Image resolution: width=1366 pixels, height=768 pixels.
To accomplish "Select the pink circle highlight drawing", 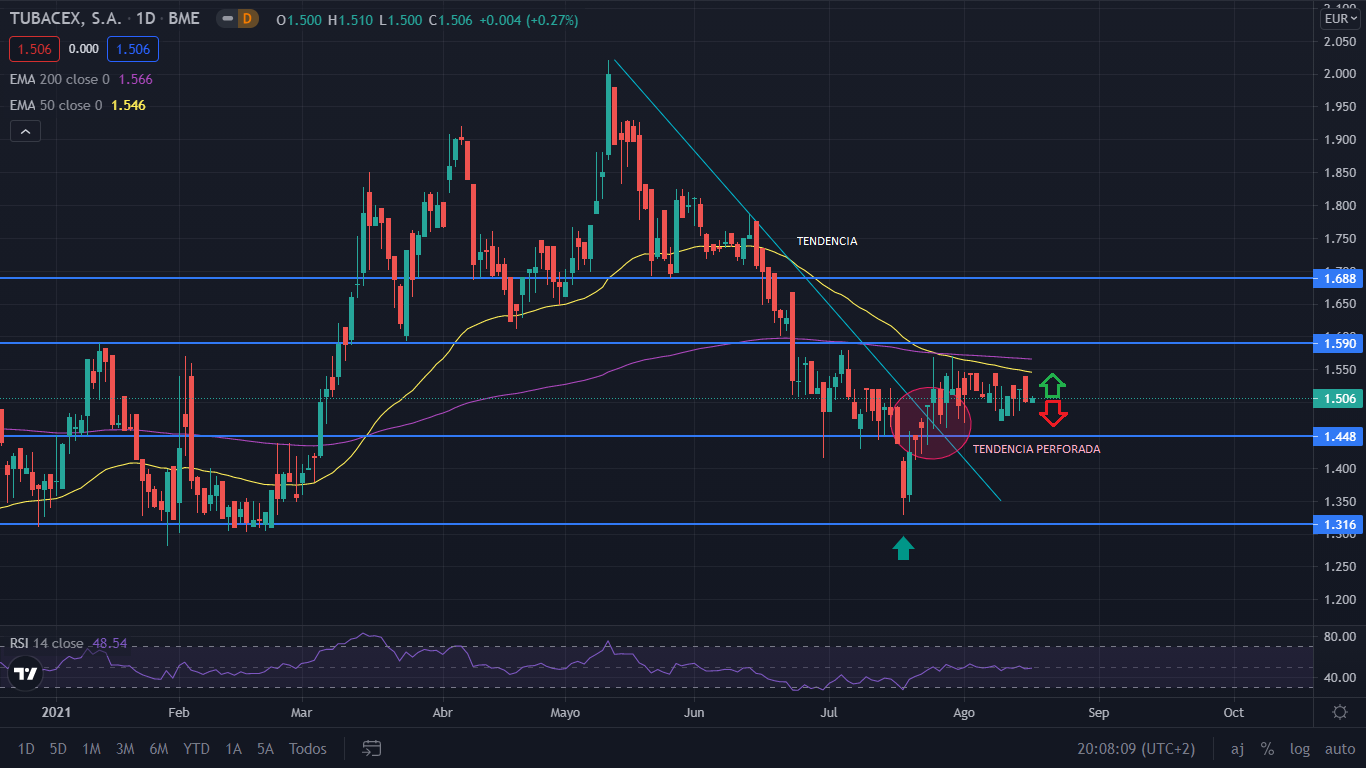I will click(x=930, y=422).
